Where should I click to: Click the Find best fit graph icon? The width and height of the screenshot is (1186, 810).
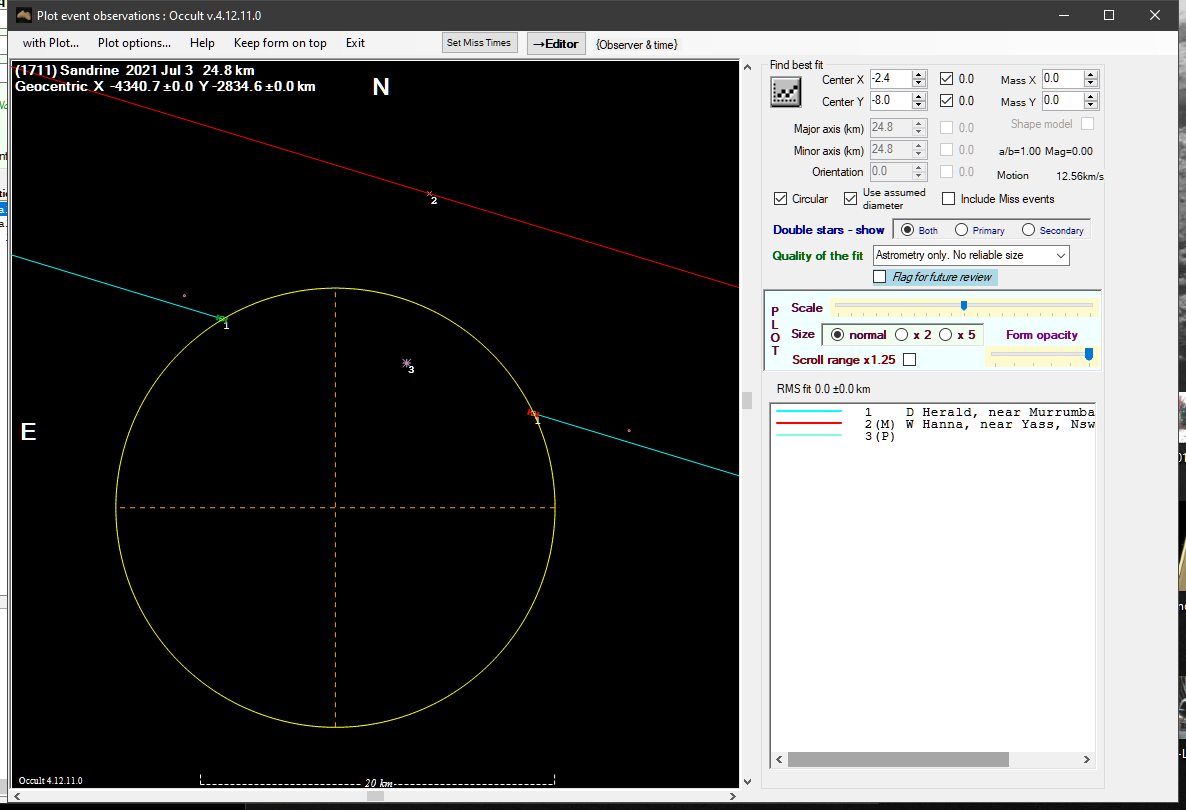785,92
